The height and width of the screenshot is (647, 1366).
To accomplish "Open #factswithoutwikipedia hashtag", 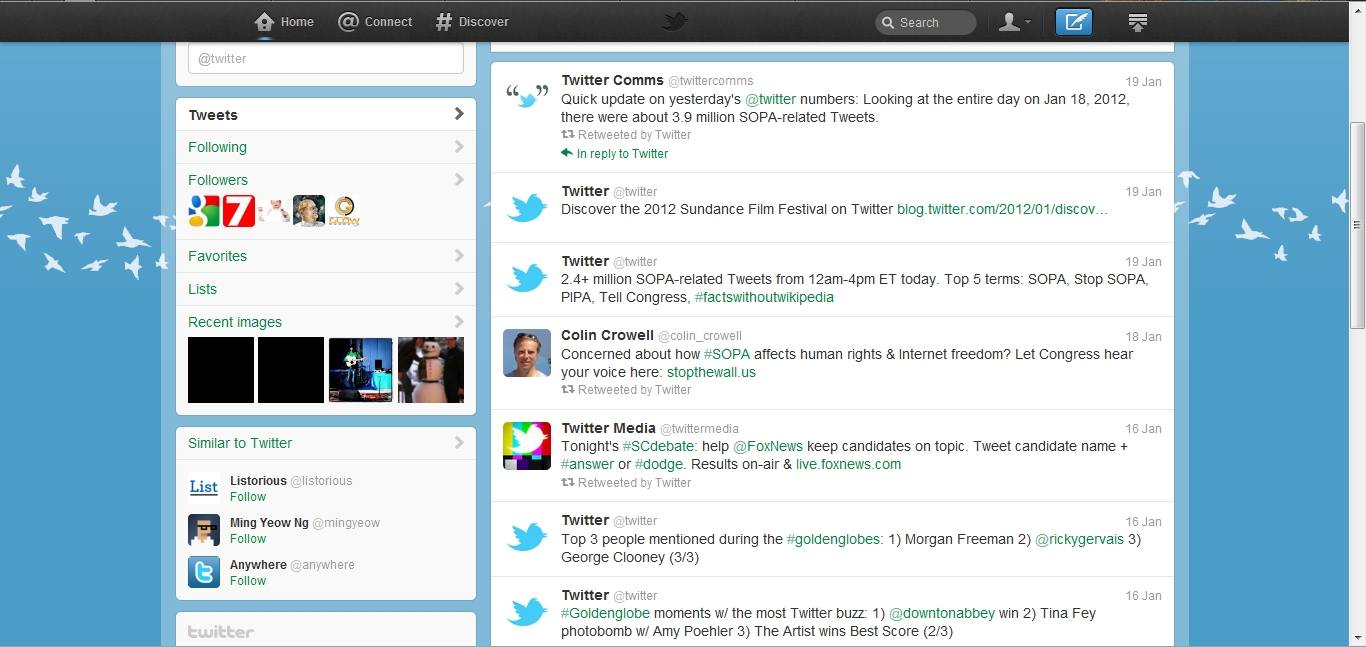I will click(x=764, y=298).
